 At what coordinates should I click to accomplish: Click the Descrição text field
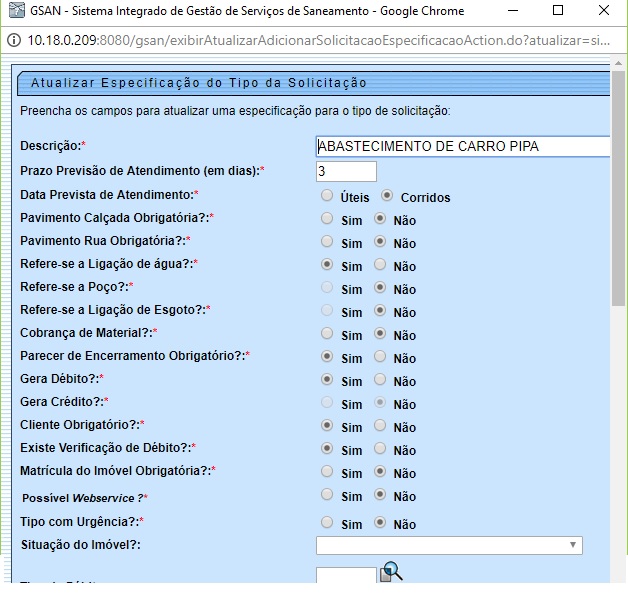(x=462, y=147)
